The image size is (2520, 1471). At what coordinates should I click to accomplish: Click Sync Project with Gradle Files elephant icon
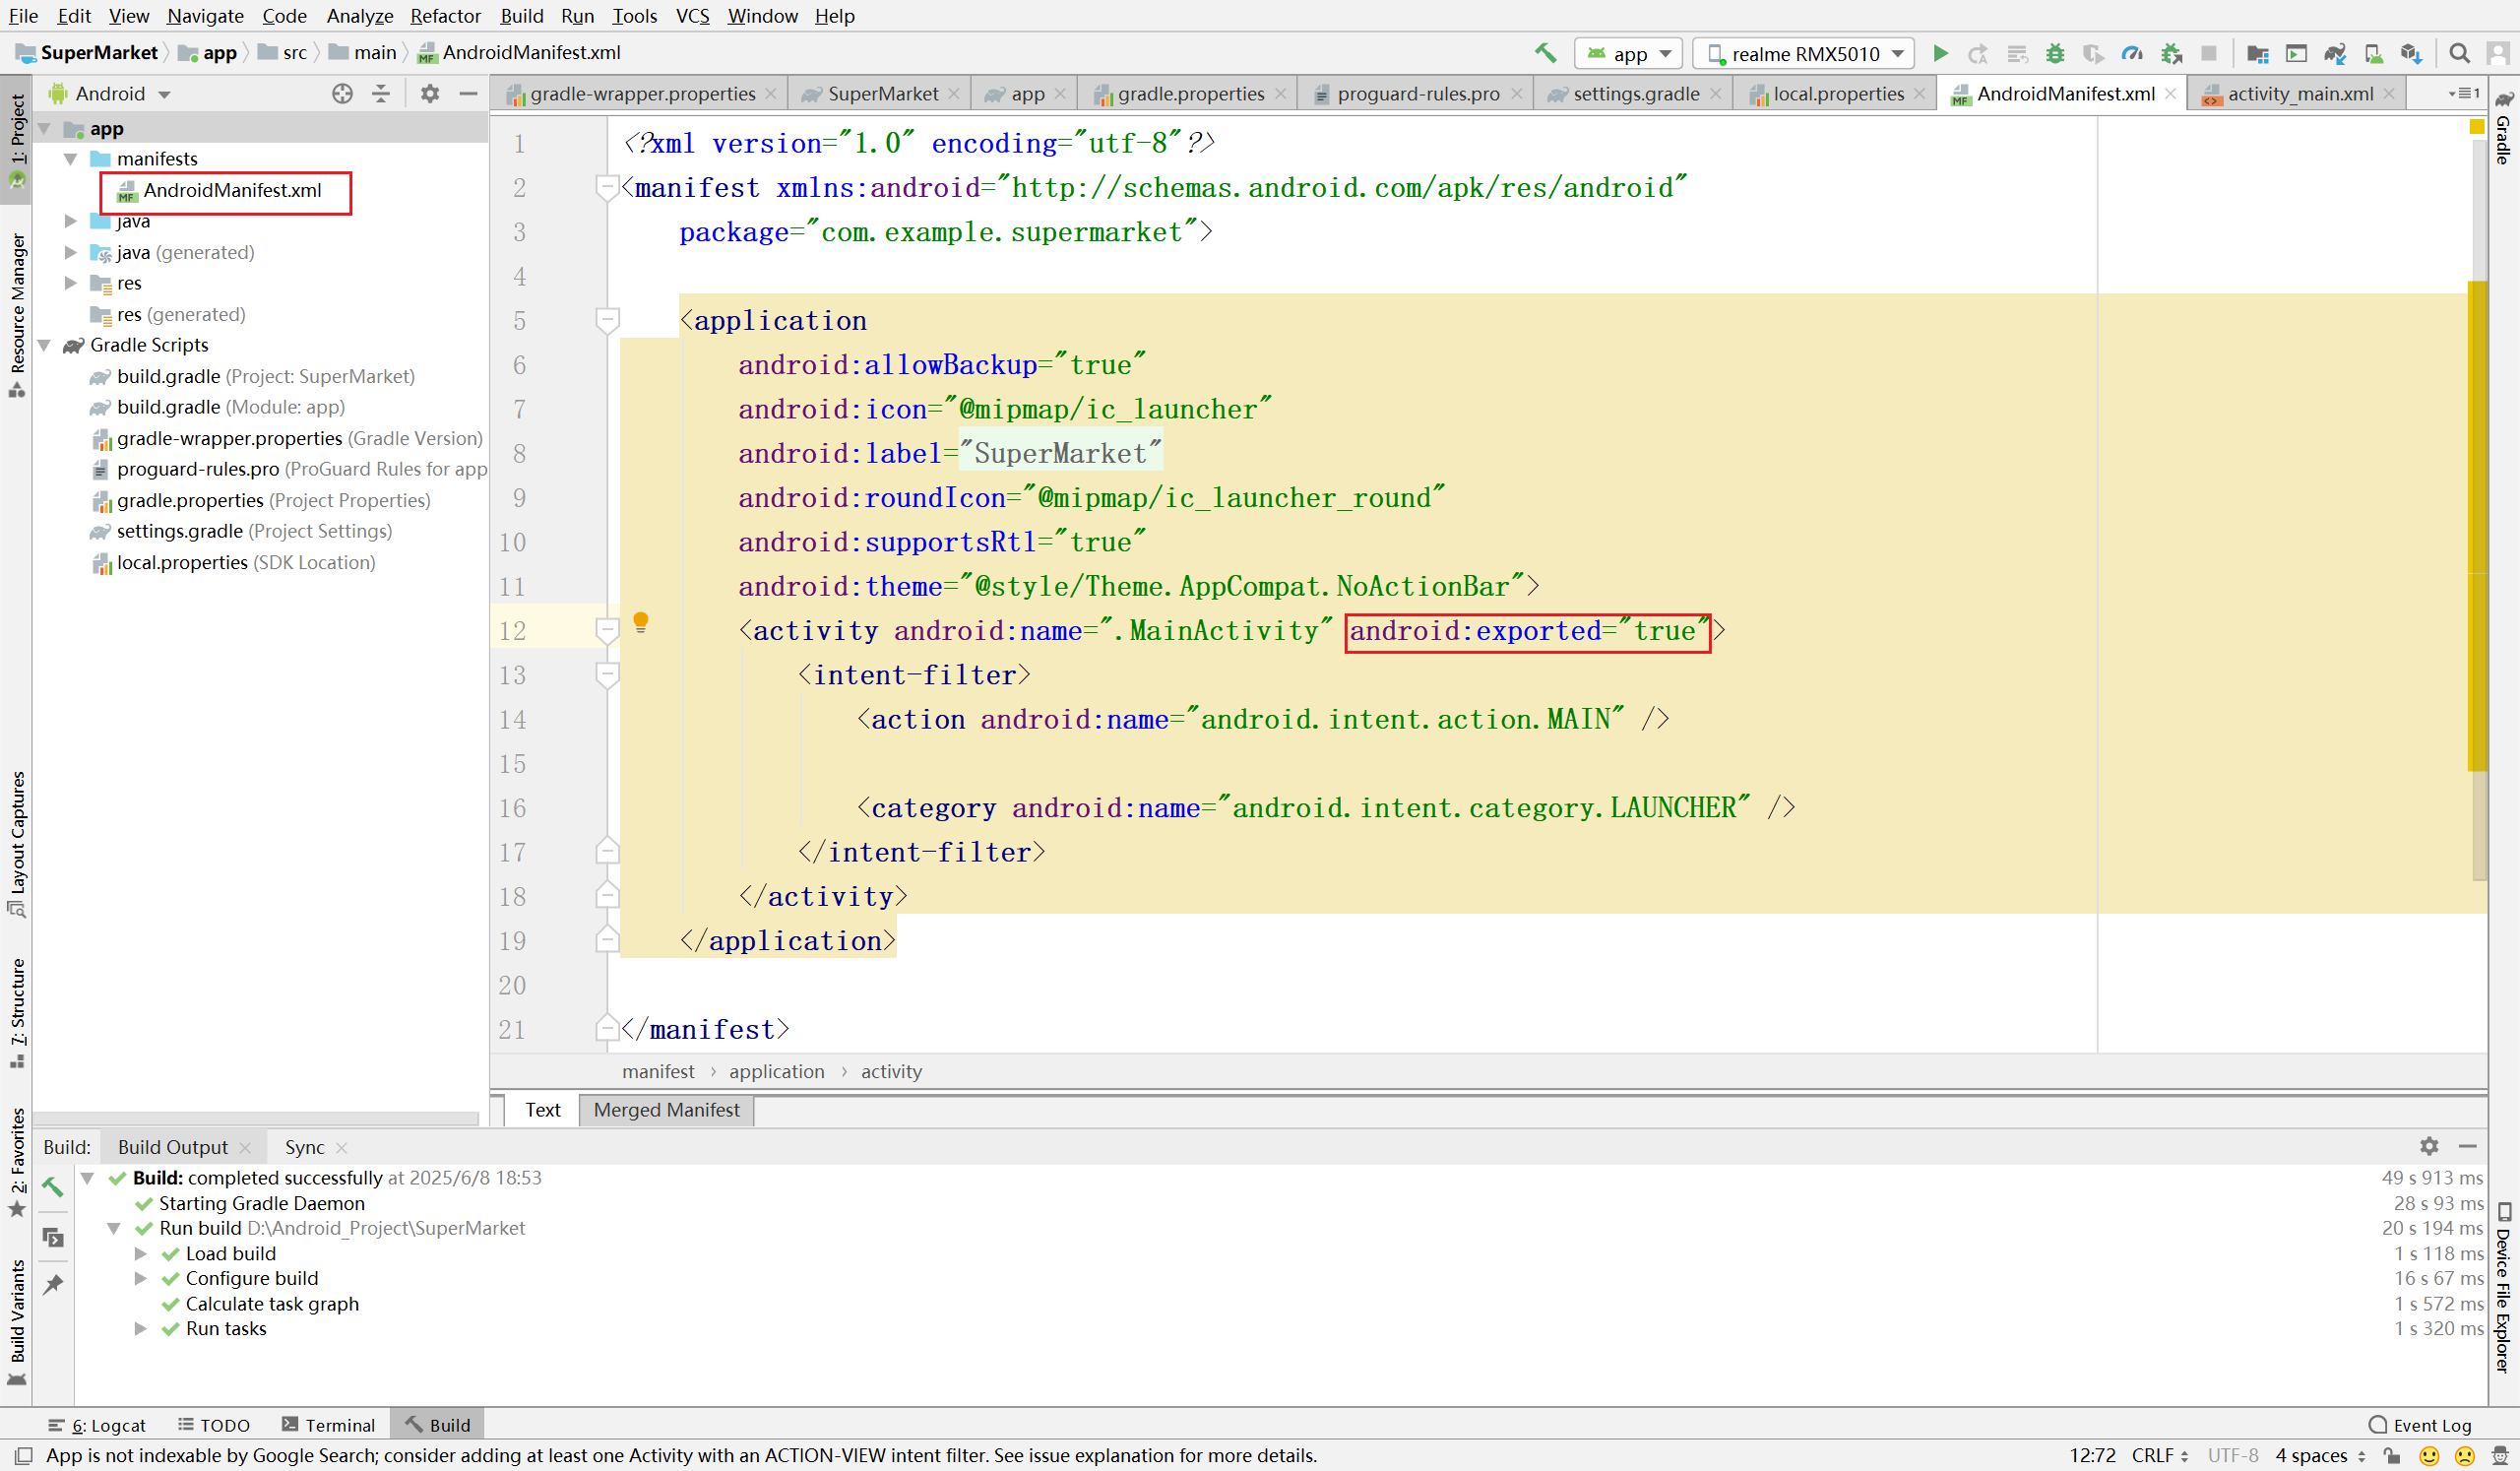[x=2335, y=53]
